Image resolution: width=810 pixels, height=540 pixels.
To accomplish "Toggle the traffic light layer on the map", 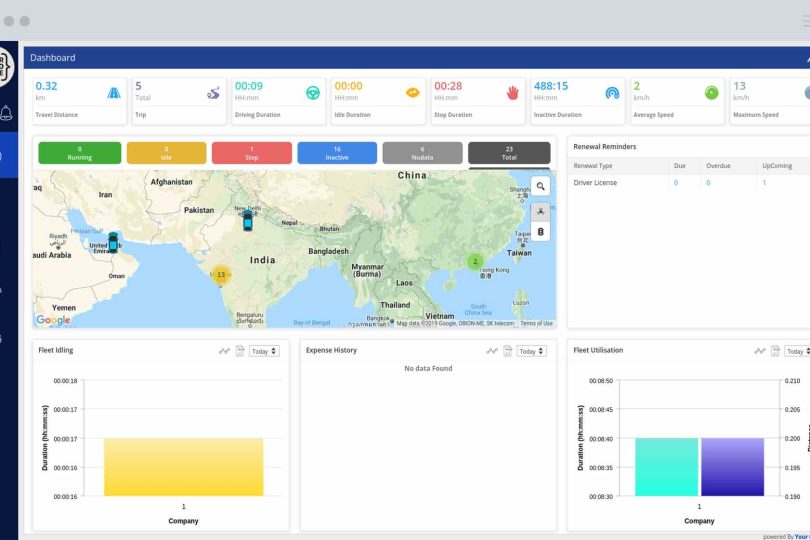I will click(x=541, y=232).
